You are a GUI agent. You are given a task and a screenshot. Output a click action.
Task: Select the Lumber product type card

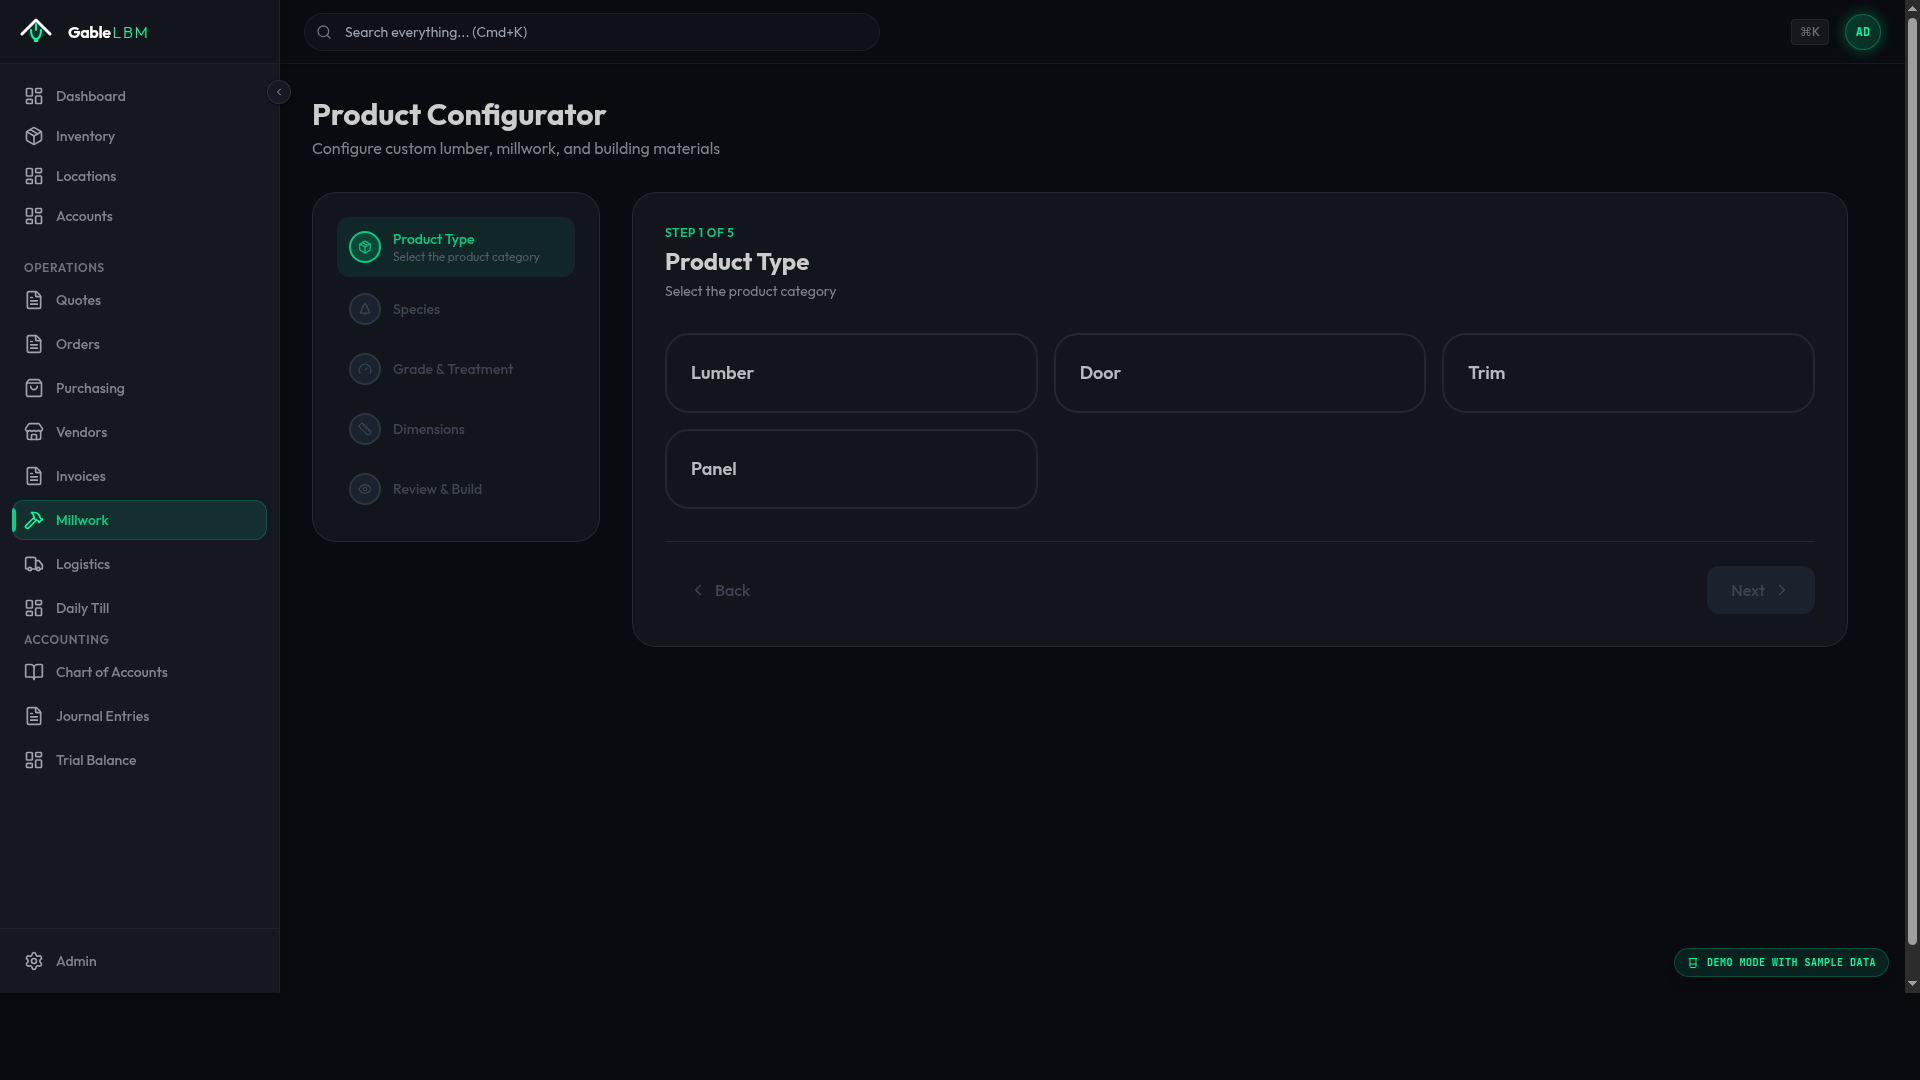pyautogui.click(x=851, y=372)
